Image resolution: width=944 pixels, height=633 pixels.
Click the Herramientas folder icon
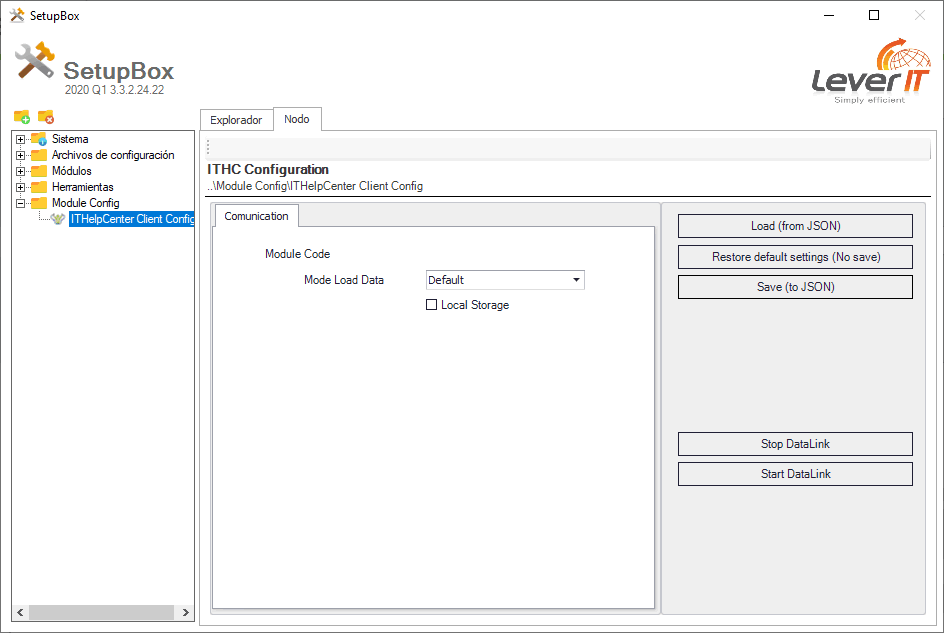[39, 187]
